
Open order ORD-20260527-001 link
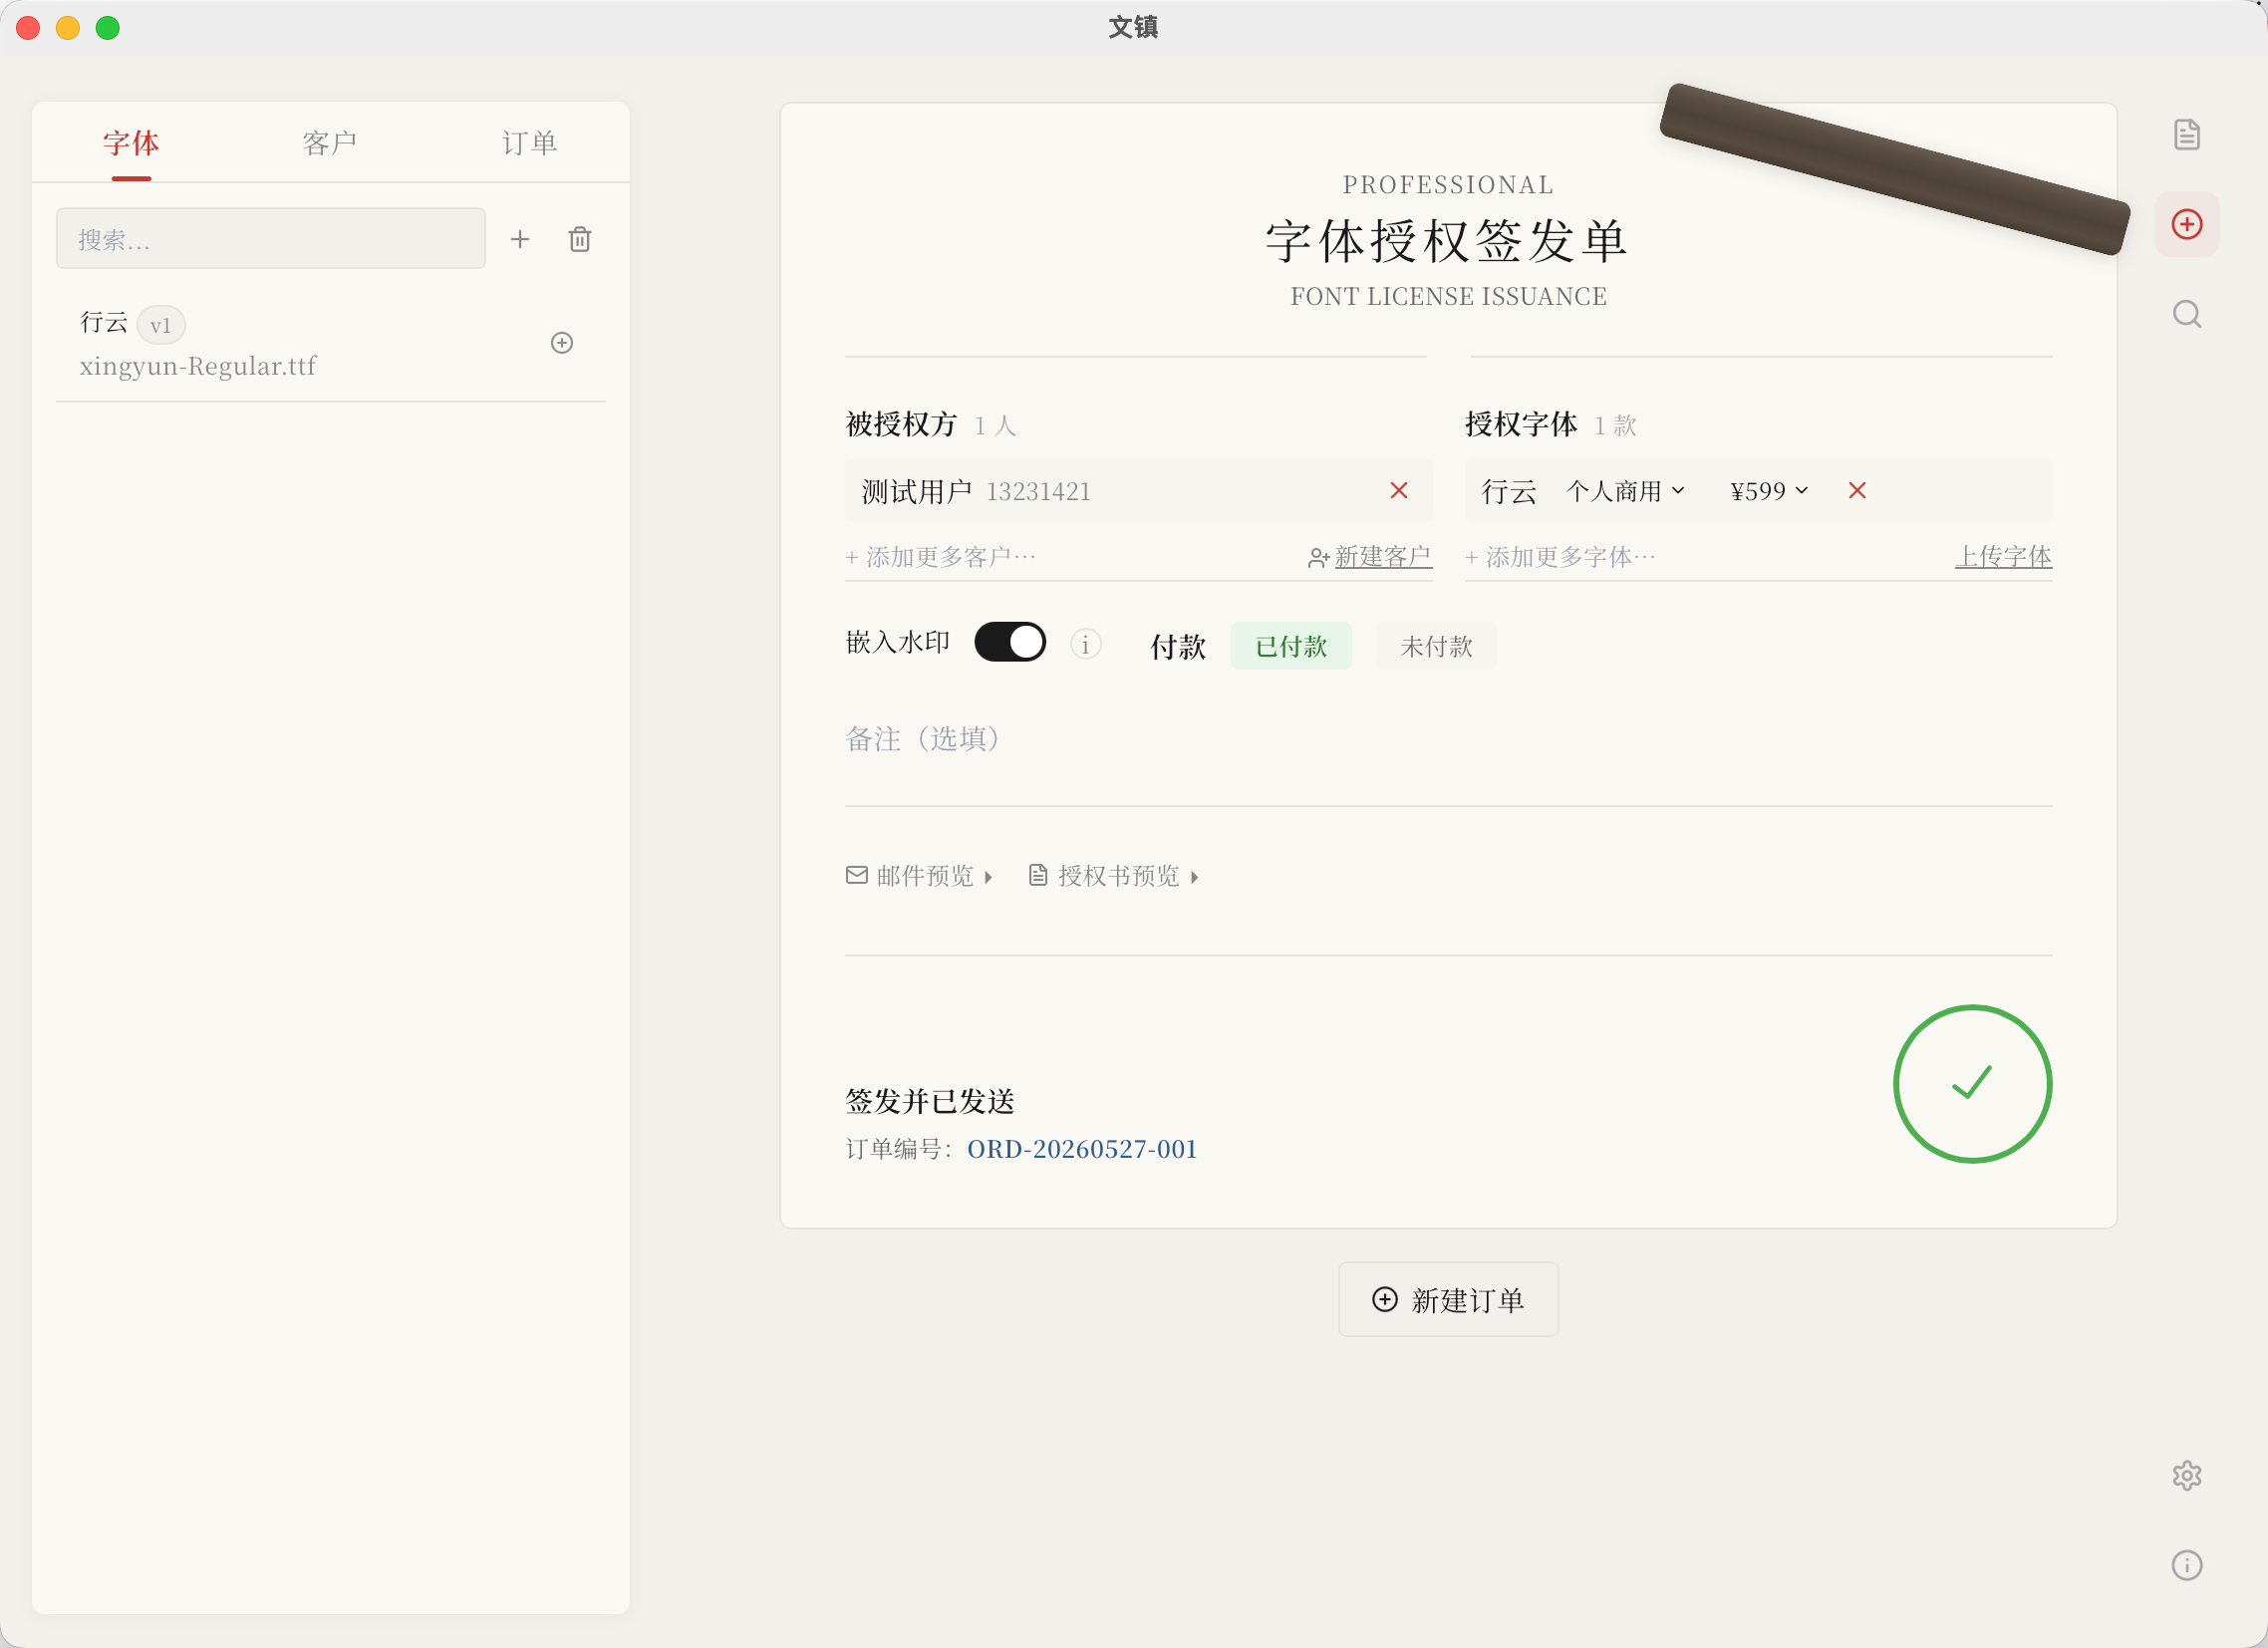[1082, 1149]
